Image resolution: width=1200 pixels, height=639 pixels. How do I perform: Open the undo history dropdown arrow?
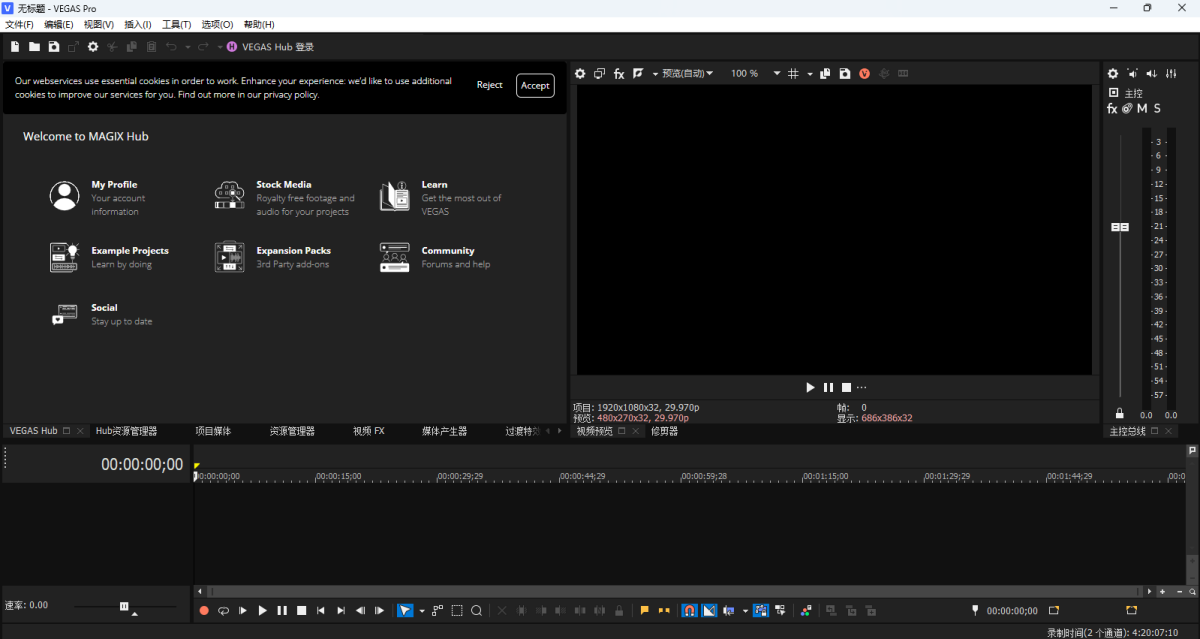pyautogui.click(x=187, y=47)
